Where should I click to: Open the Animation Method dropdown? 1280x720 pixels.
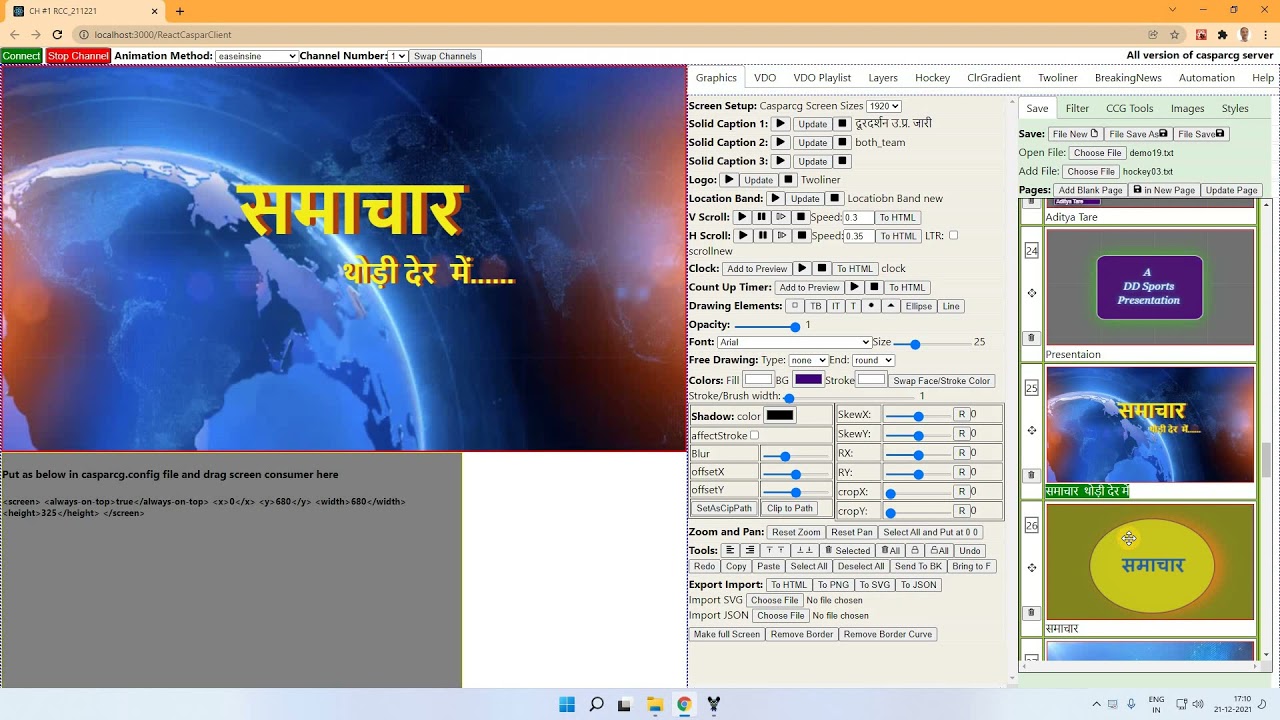coord(257,56)
